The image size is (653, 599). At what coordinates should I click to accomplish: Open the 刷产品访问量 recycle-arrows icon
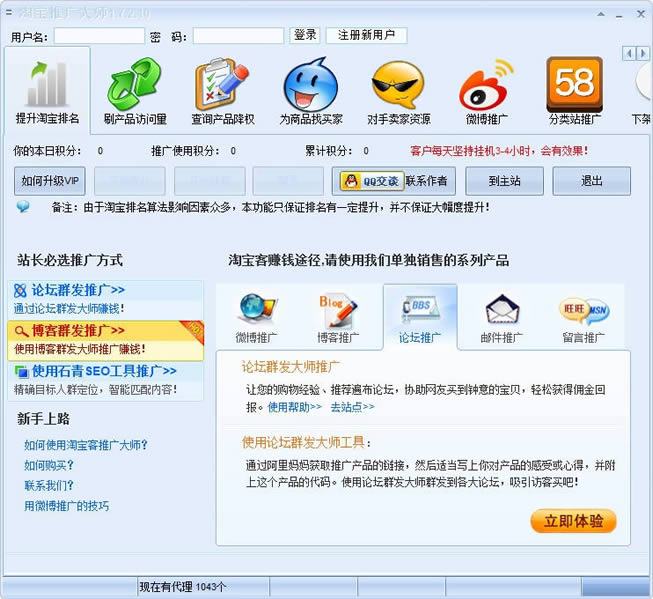click(x=135, y=85)
